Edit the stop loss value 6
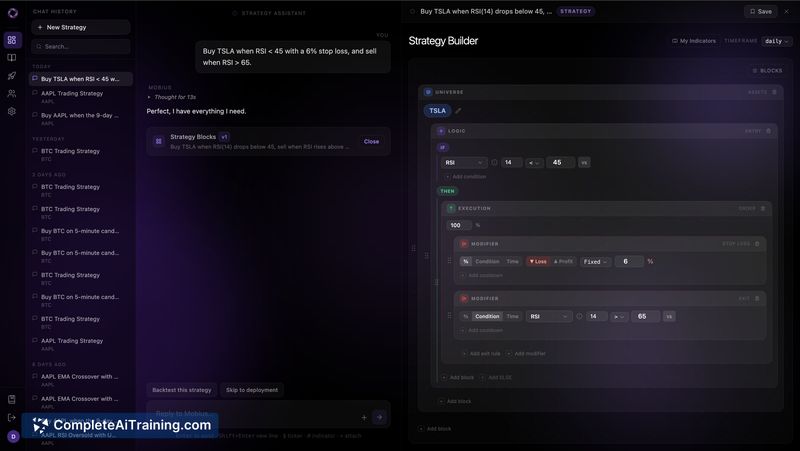Viewport: 800px width, 451px height. tap(629, 262)
